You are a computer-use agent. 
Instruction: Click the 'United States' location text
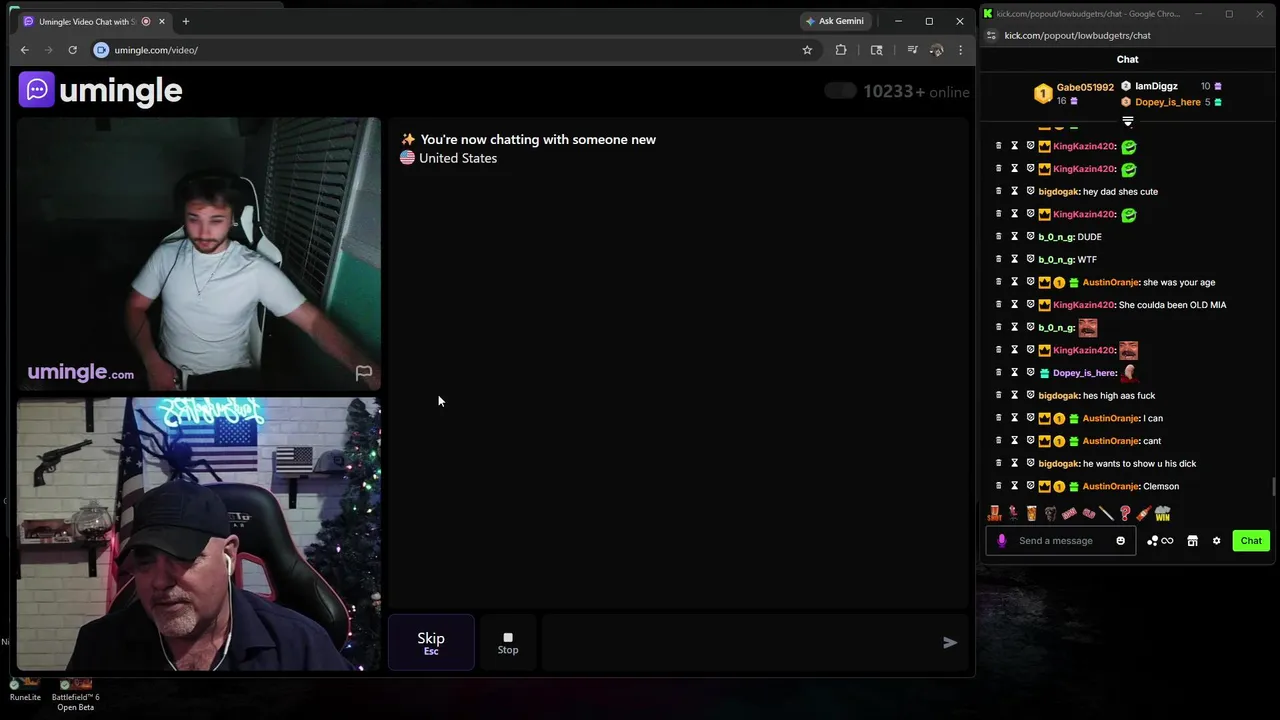pyautogui.click(x=458, y=158)
